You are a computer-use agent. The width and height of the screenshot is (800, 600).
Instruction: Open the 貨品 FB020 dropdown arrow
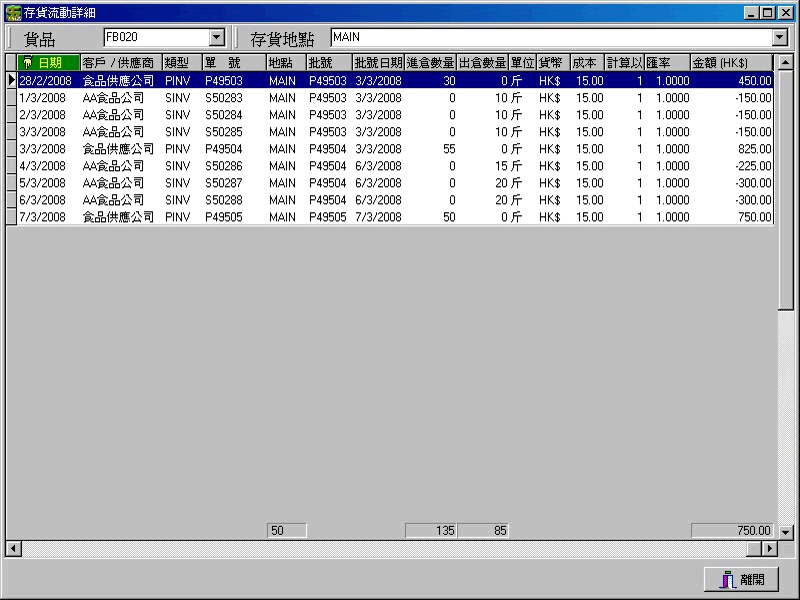point(217,38)
